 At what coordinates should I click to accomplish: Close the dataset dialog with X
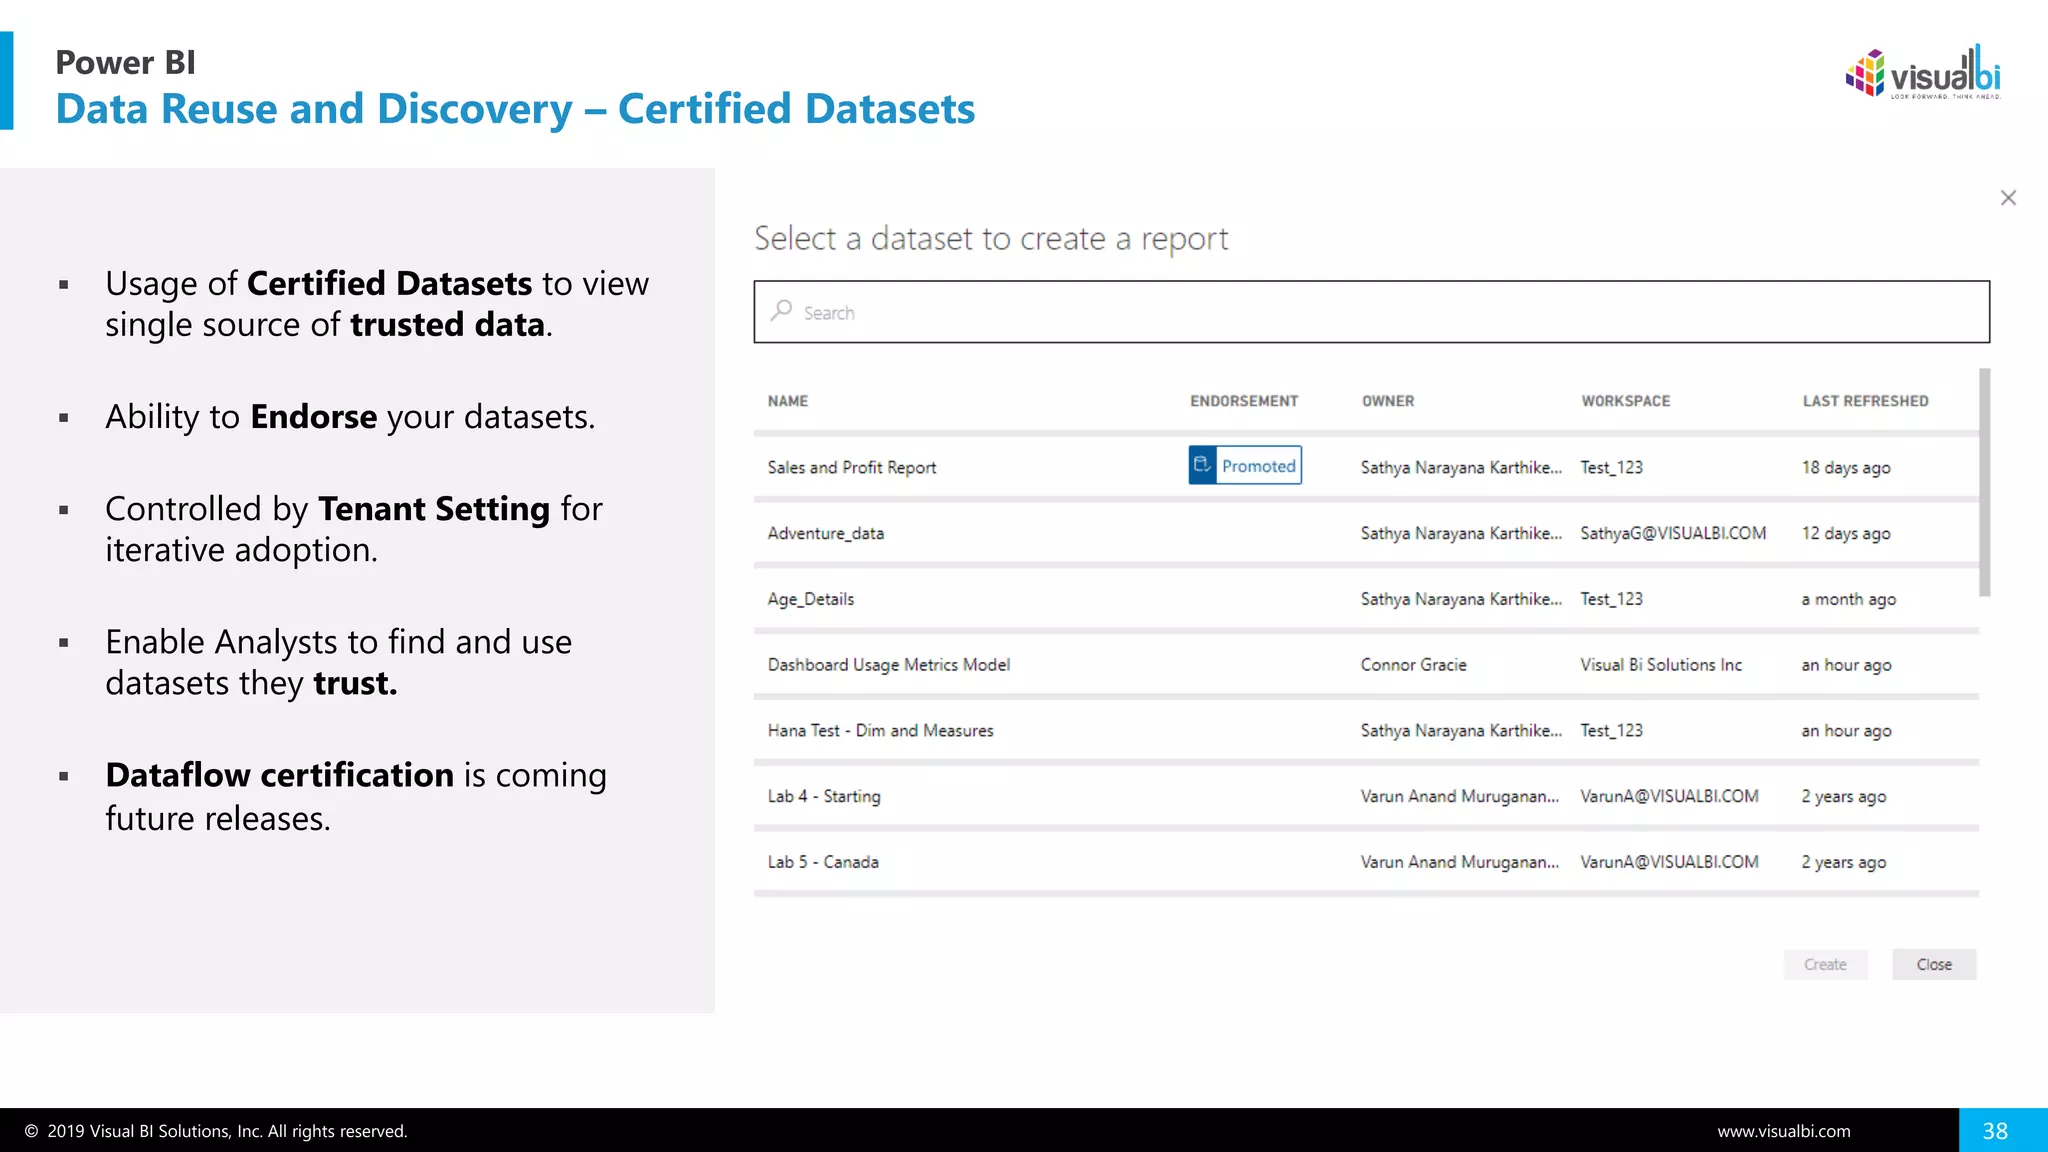click(x=2008, y=198)
